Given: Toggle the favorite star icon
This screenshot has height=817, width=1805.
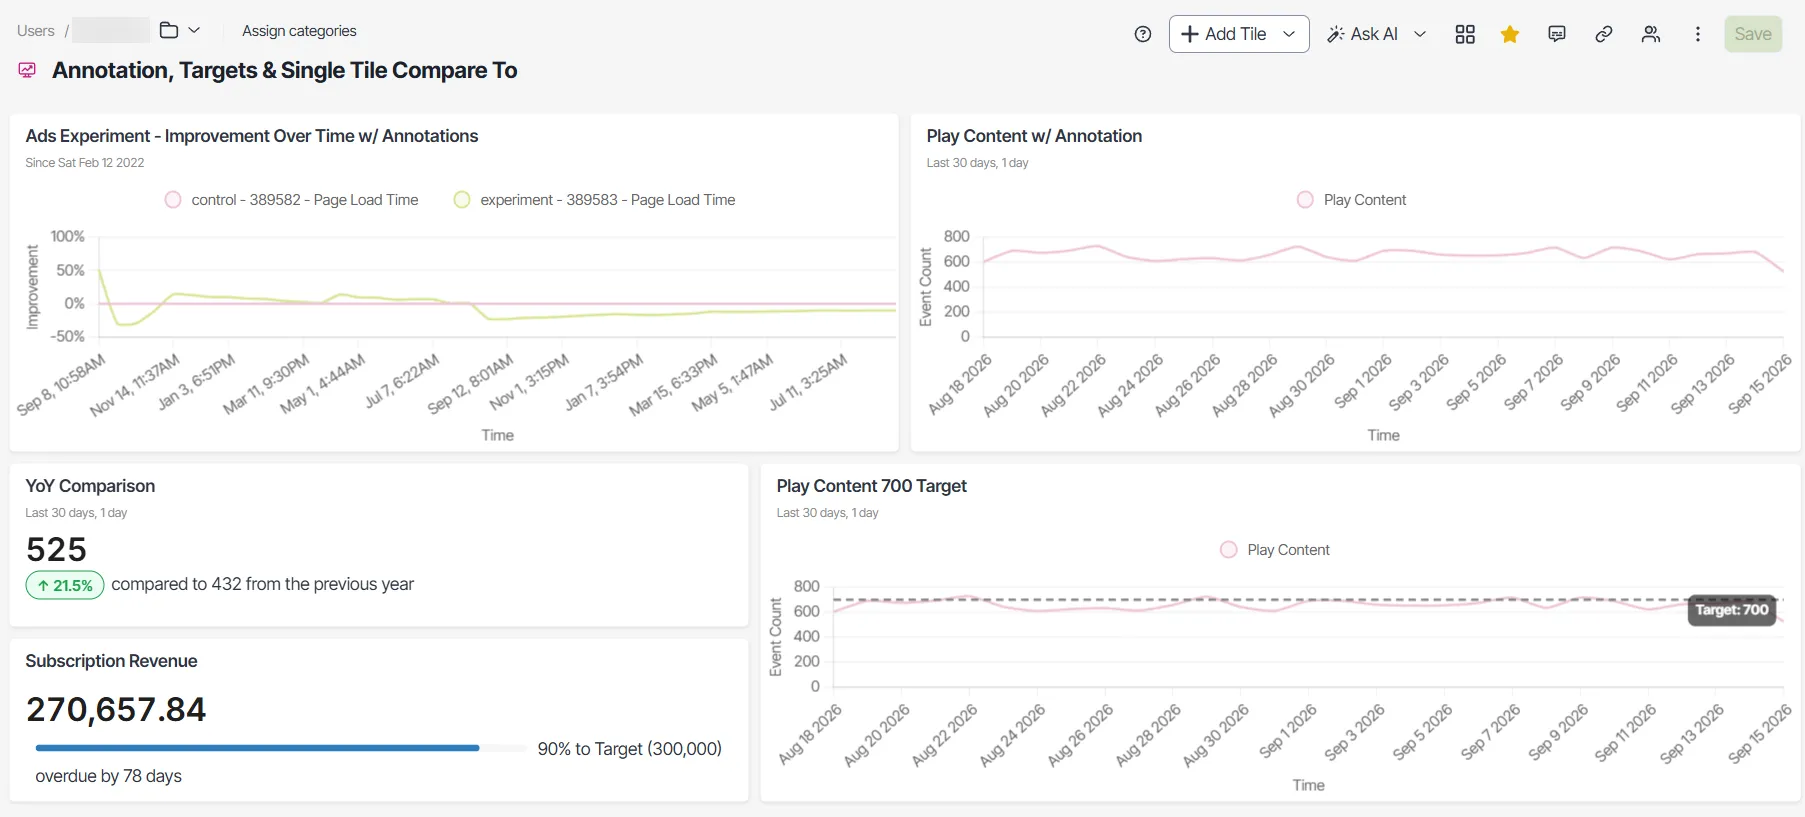Looking at the screenshot, I should click(1510, 34).
